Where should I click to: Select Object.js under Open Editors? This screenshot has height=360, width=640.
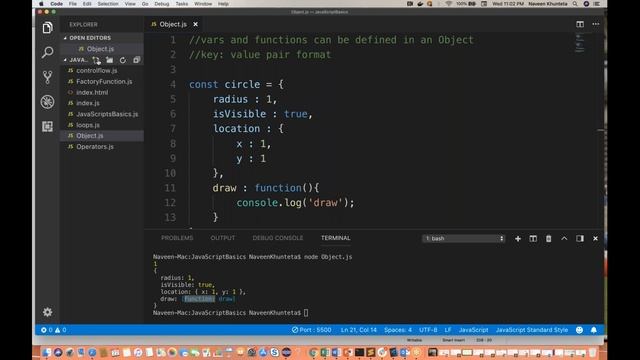(100, 49)
